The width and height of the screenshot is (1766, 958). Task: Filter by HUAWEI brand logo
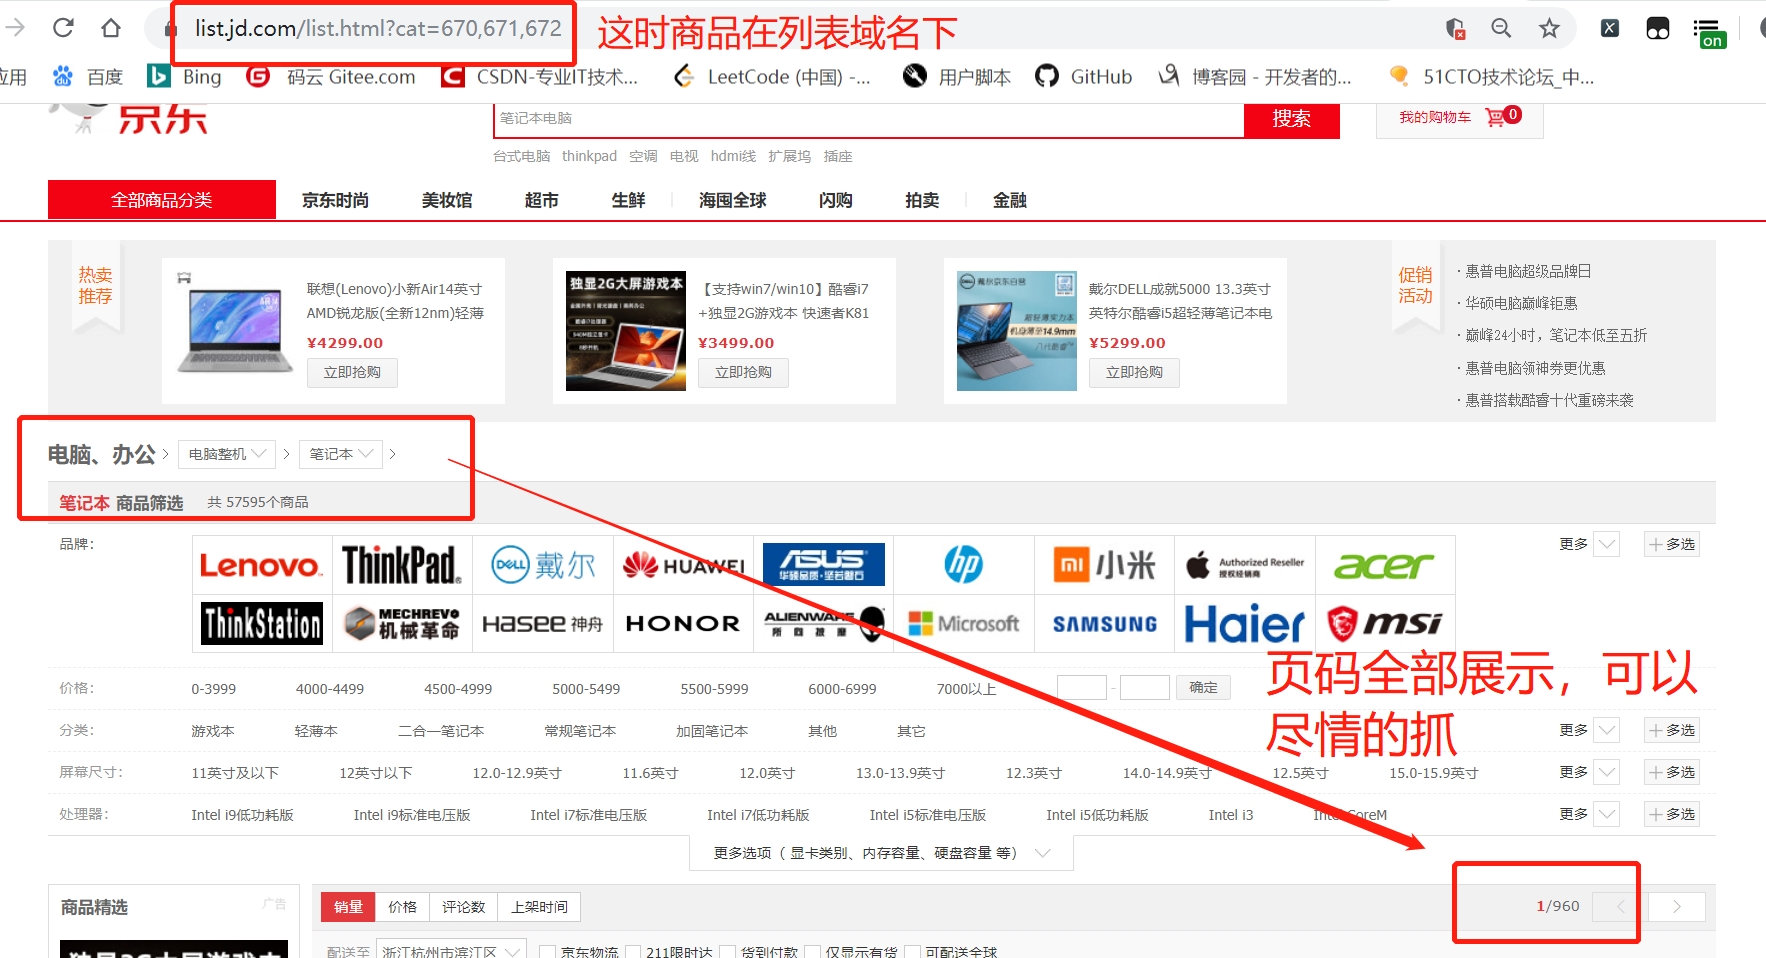[683, 565]
